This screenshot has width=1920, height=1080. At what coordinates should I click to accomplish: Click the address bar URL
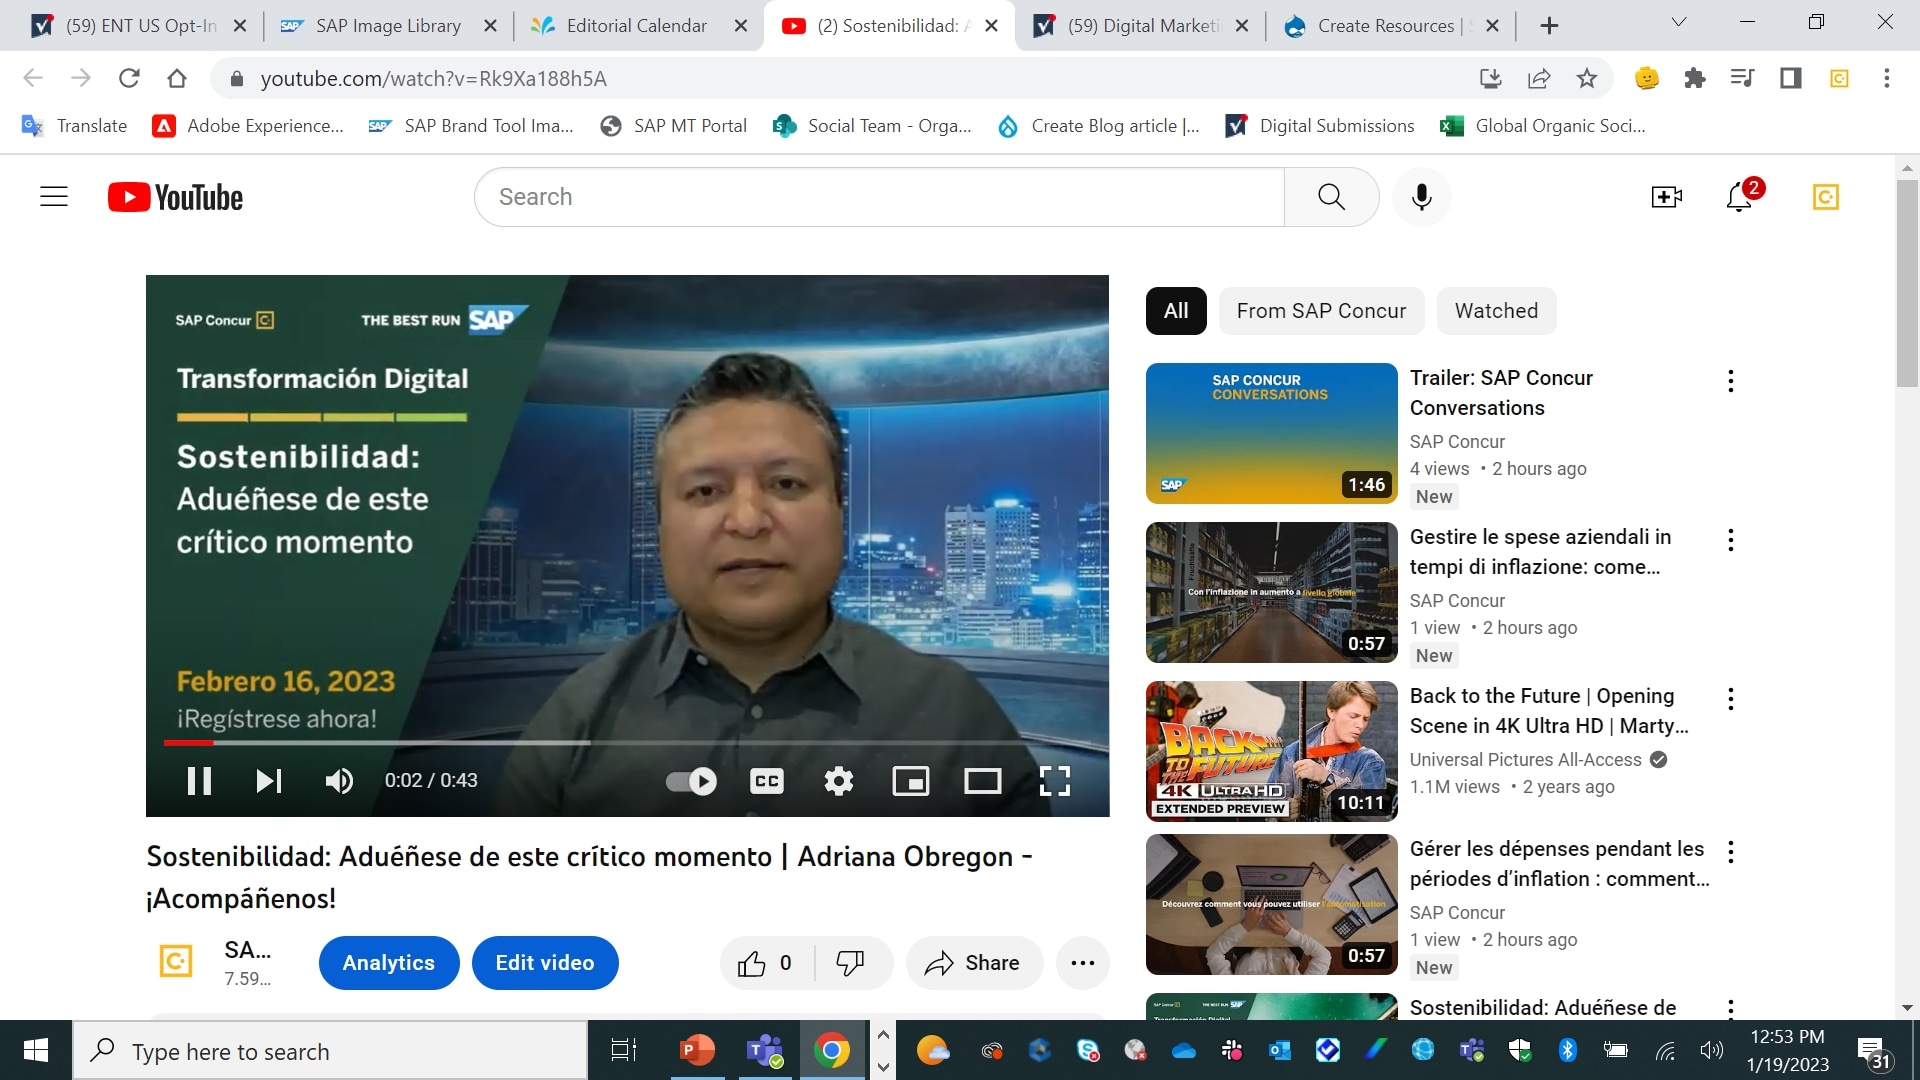click(x=433, y=79)
